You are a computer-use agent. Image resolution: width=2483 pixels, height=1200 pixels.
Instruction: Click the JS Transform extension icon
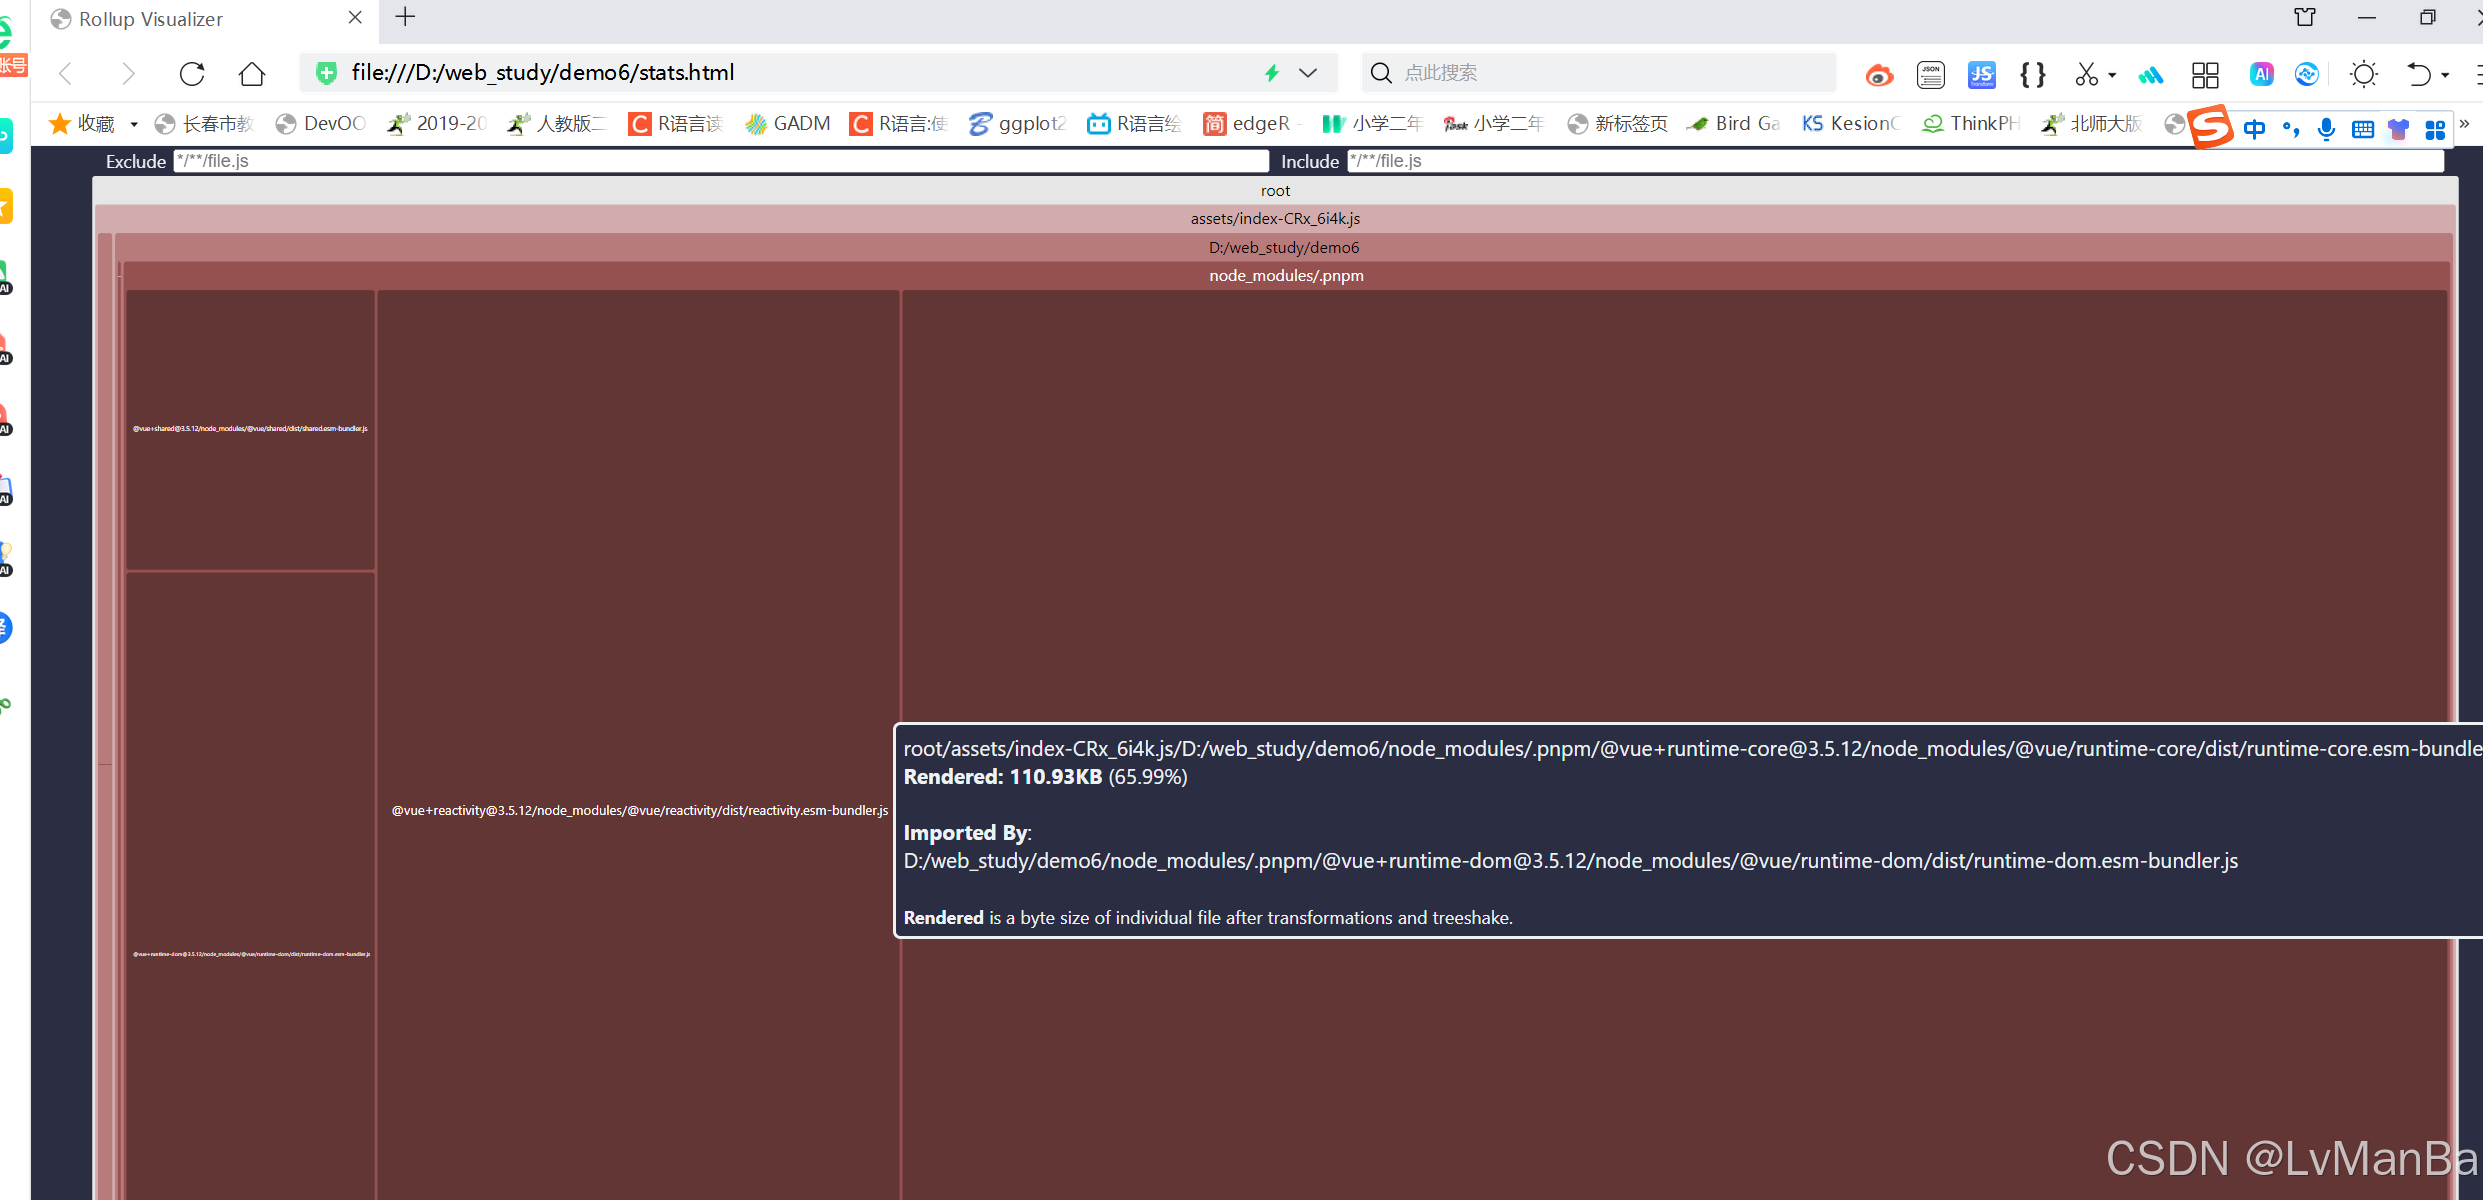pos(1981,74)
